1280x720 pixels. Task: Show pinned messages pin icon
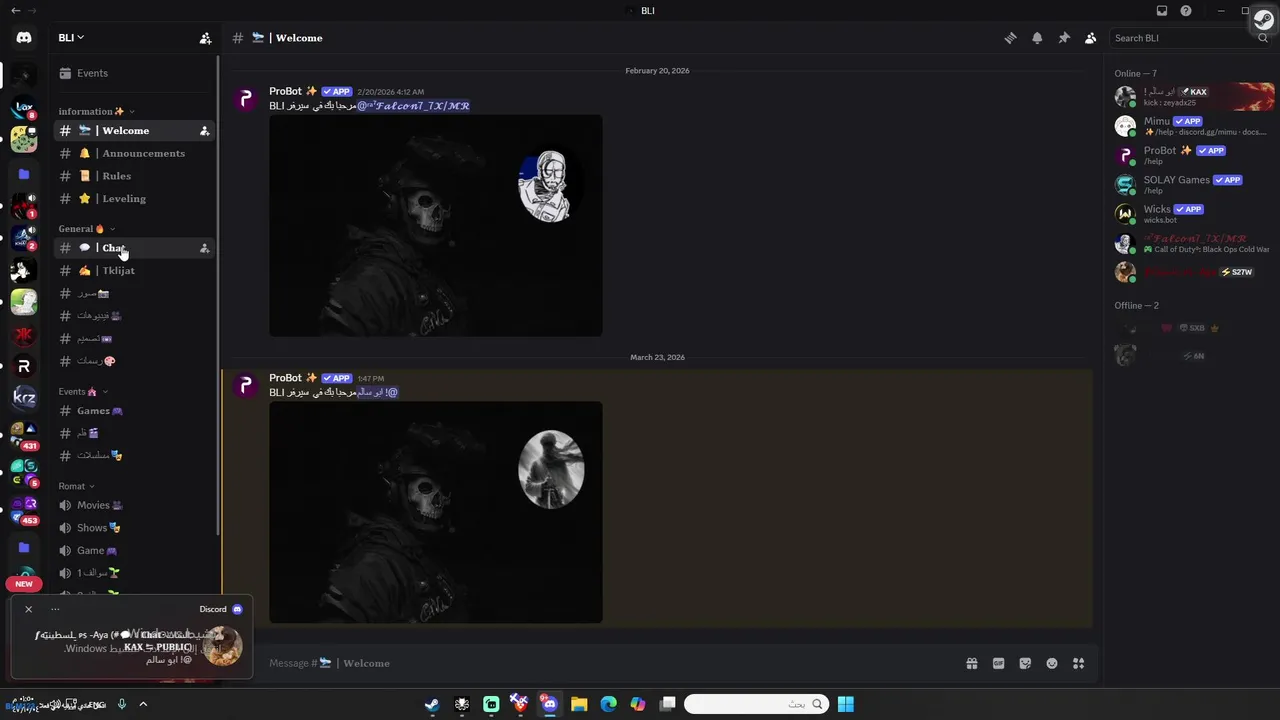point(1064,38)
